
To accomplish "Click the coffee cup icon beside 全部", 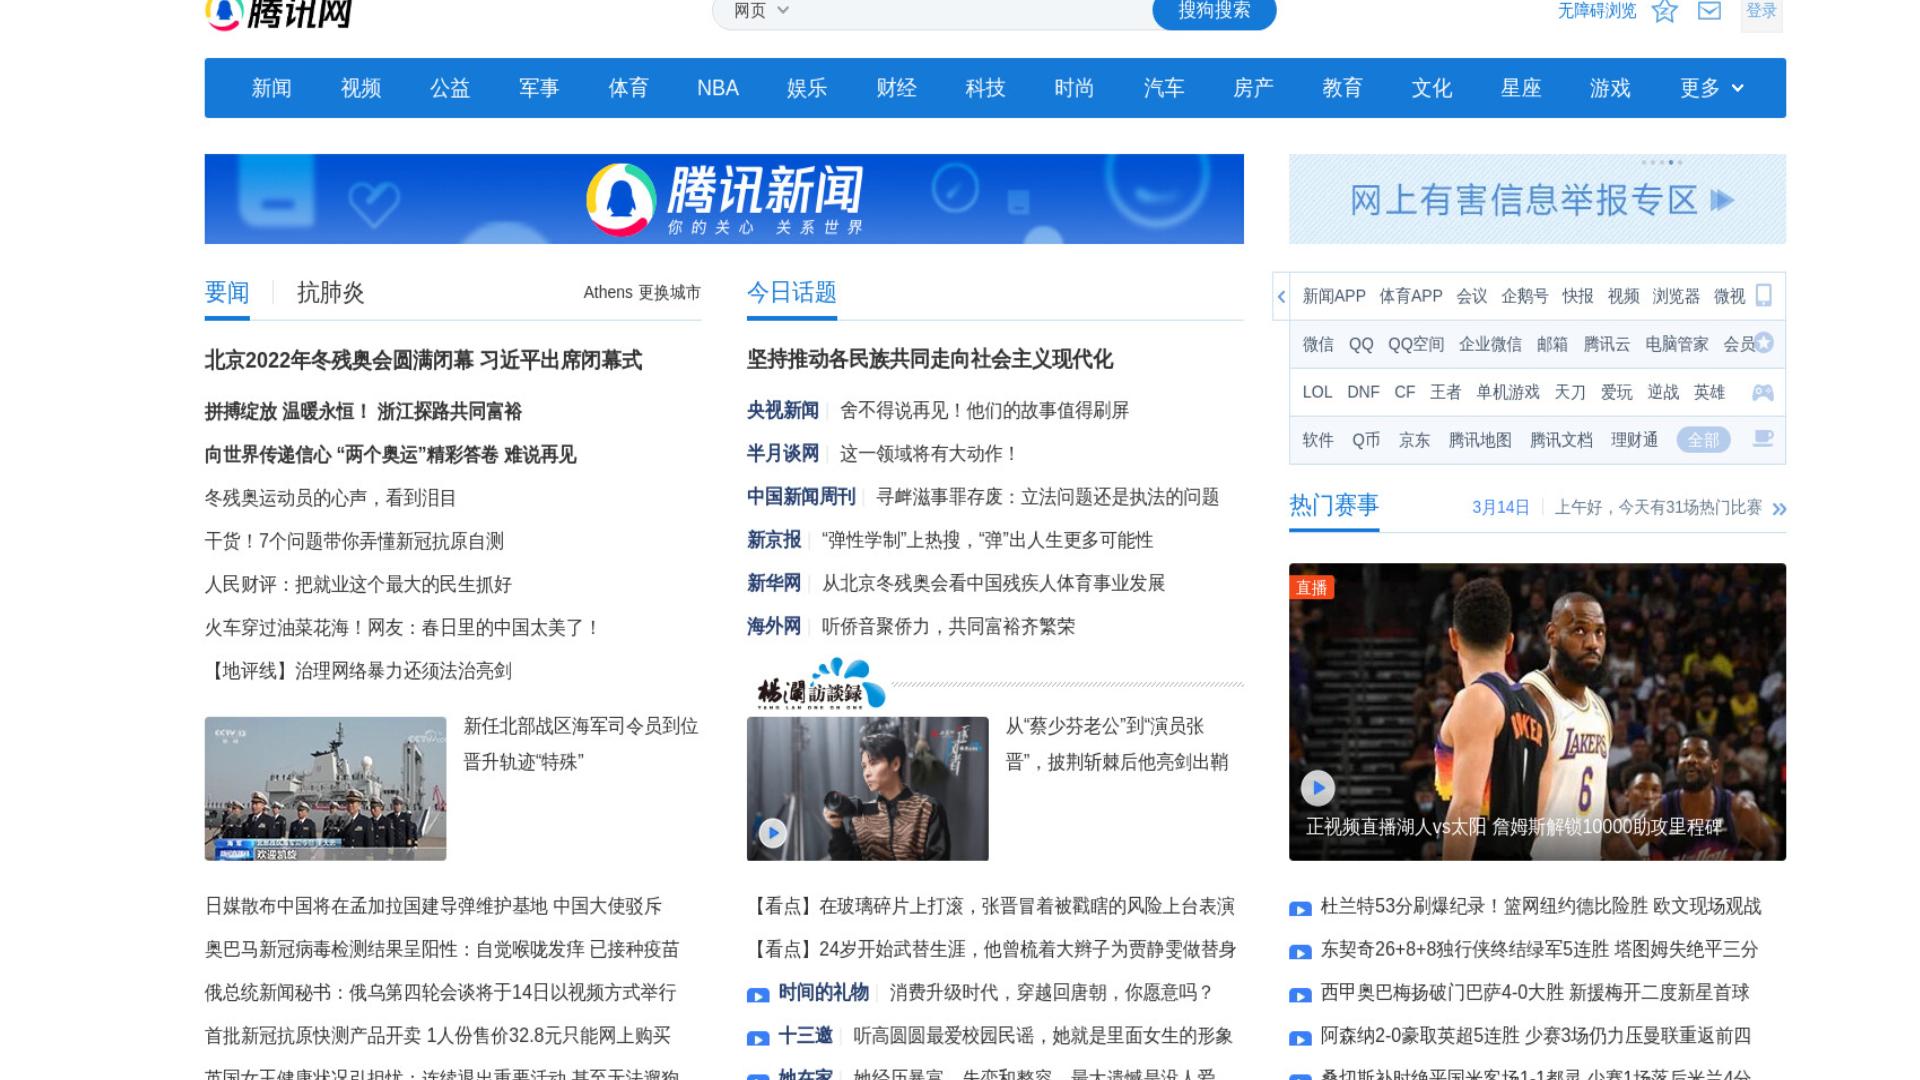I will coord(1763,439).
